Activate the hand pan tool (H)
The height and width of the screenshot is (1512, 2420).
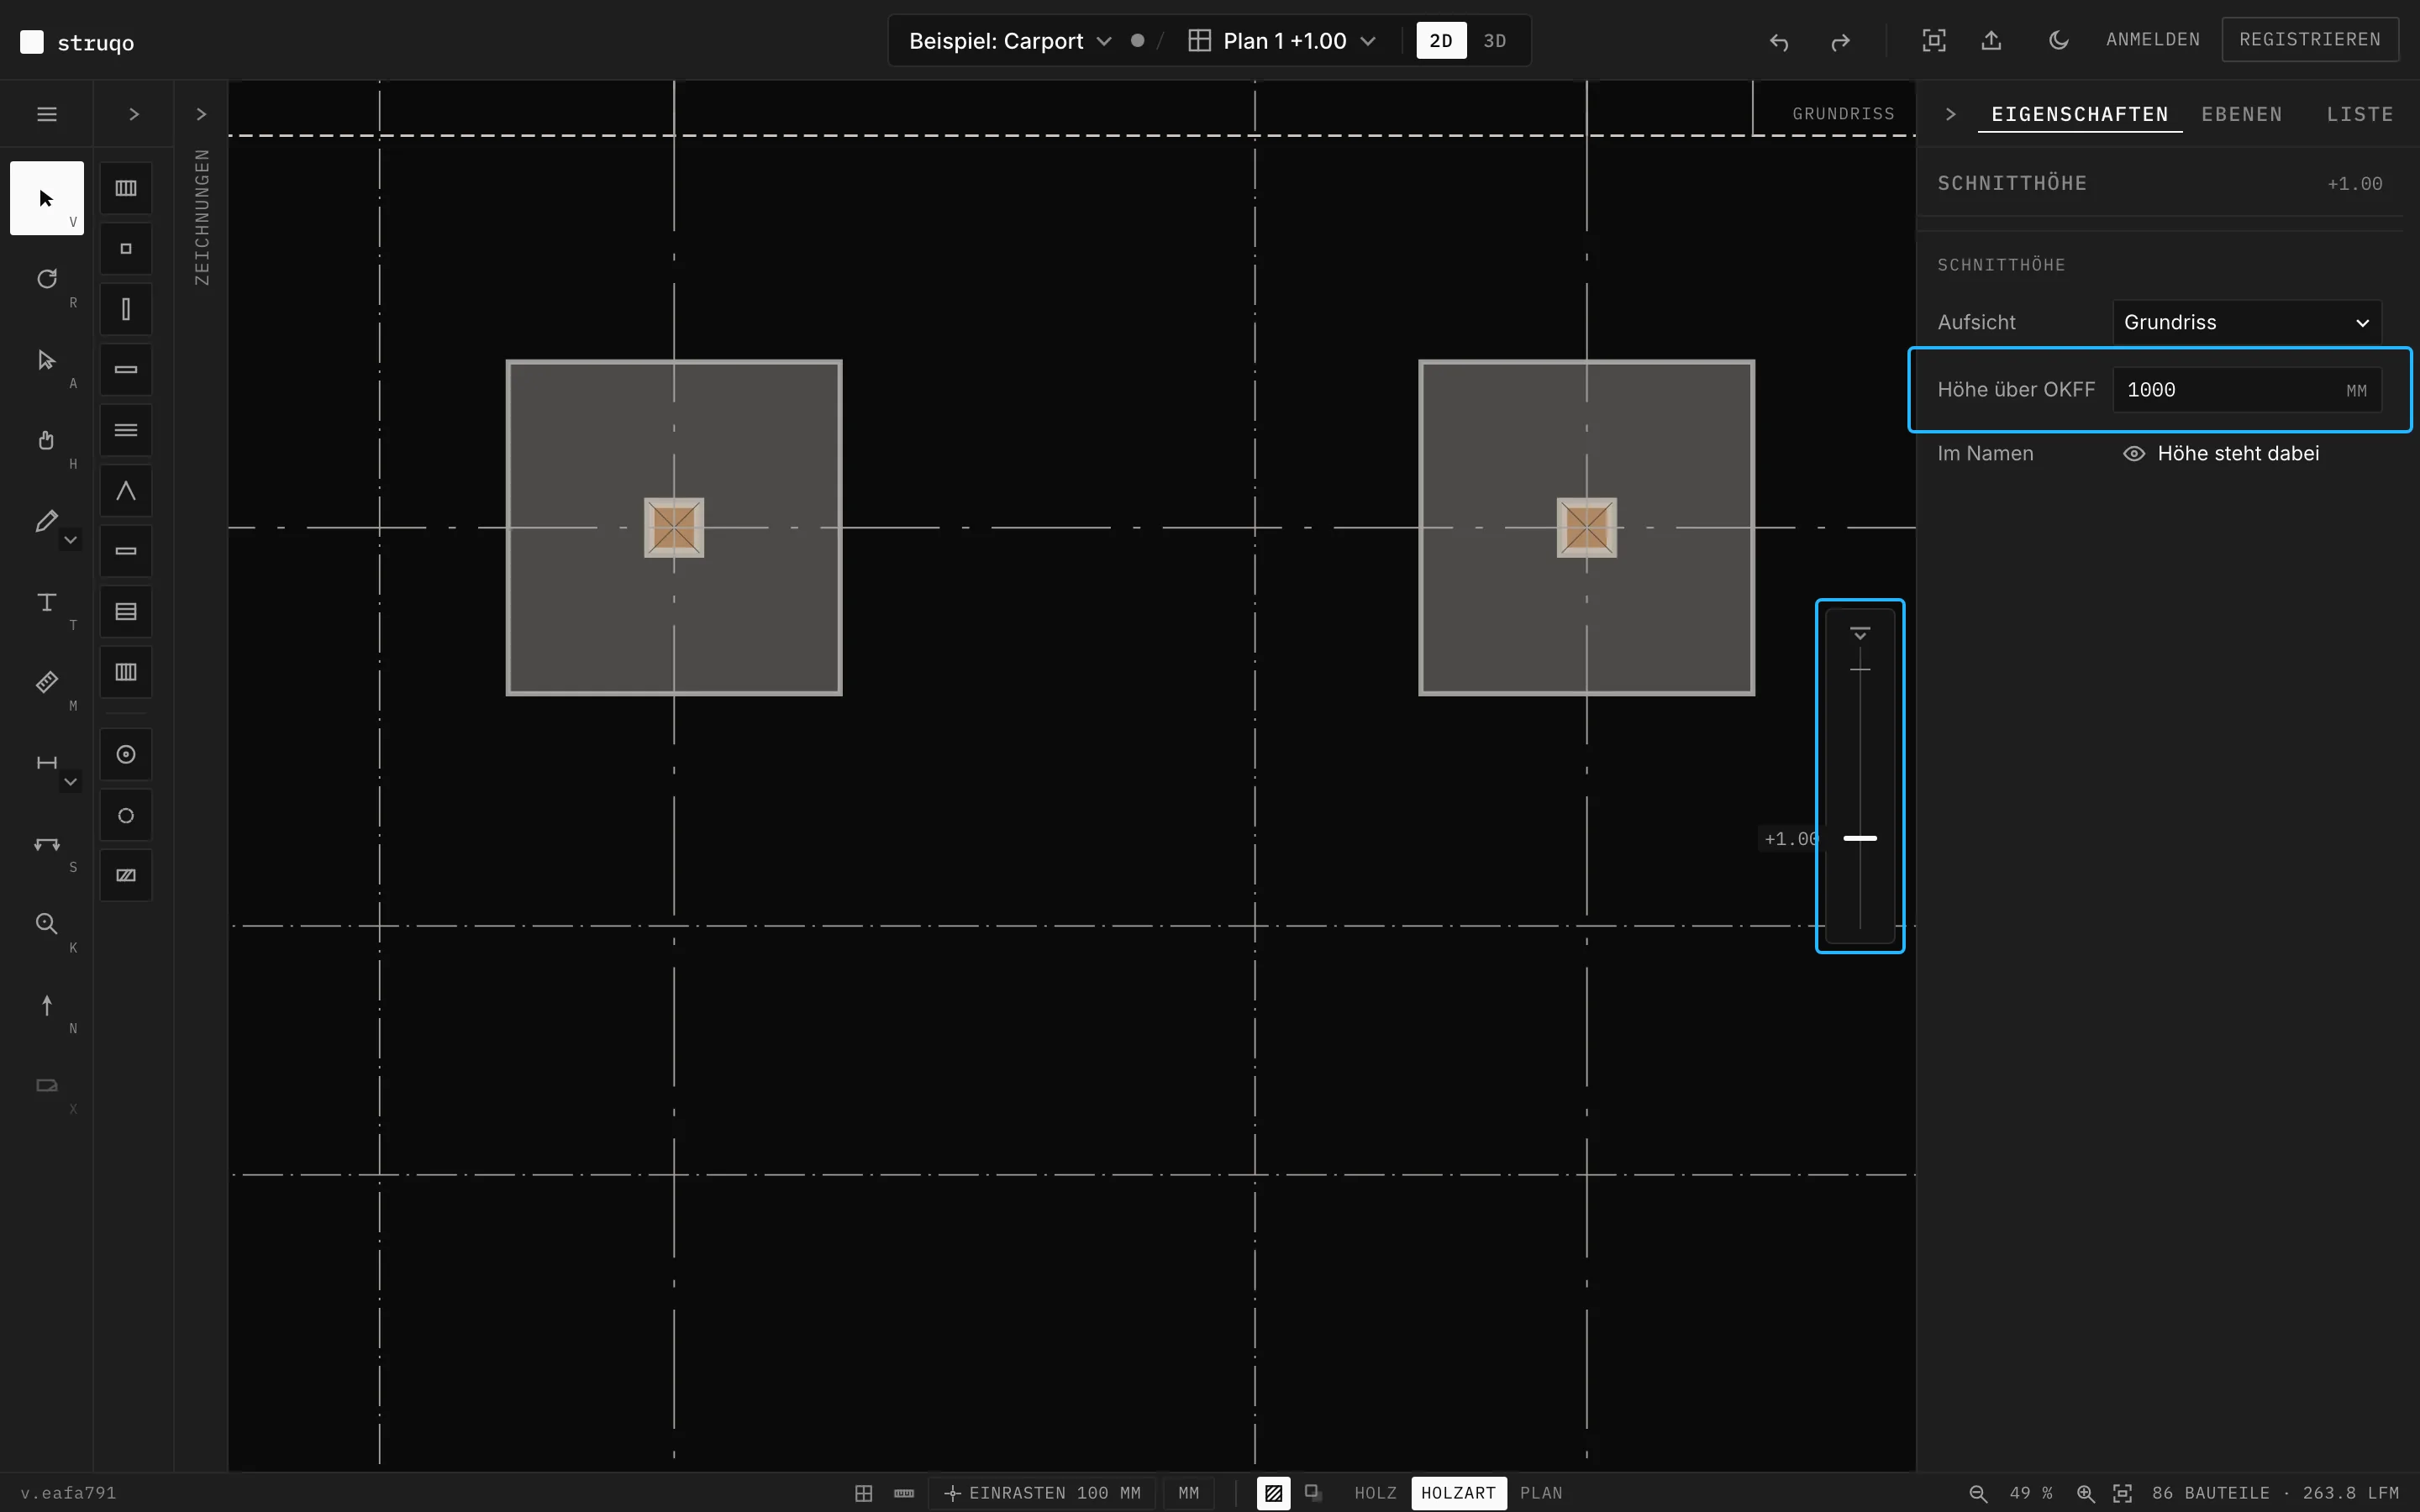[x=47, y=440]
